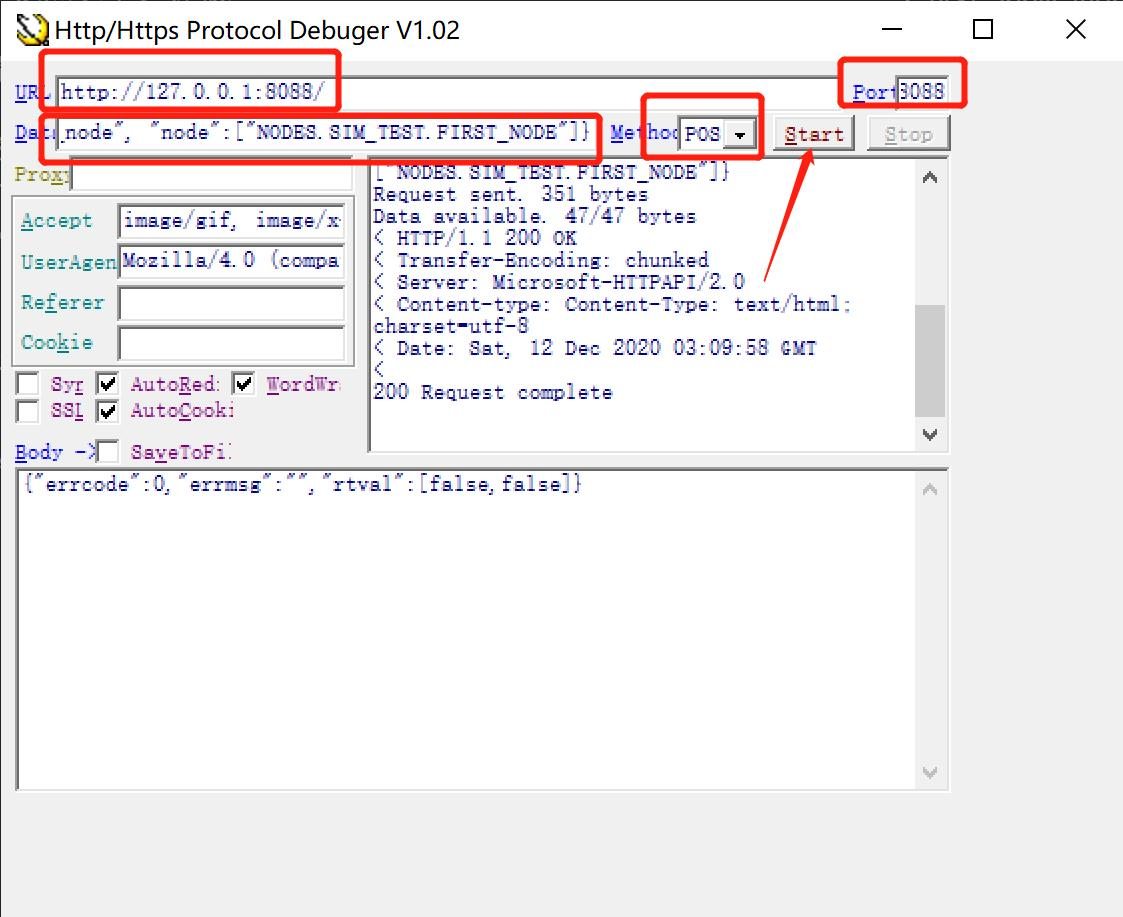Enable the SSL checkbox

coord(27,411)
